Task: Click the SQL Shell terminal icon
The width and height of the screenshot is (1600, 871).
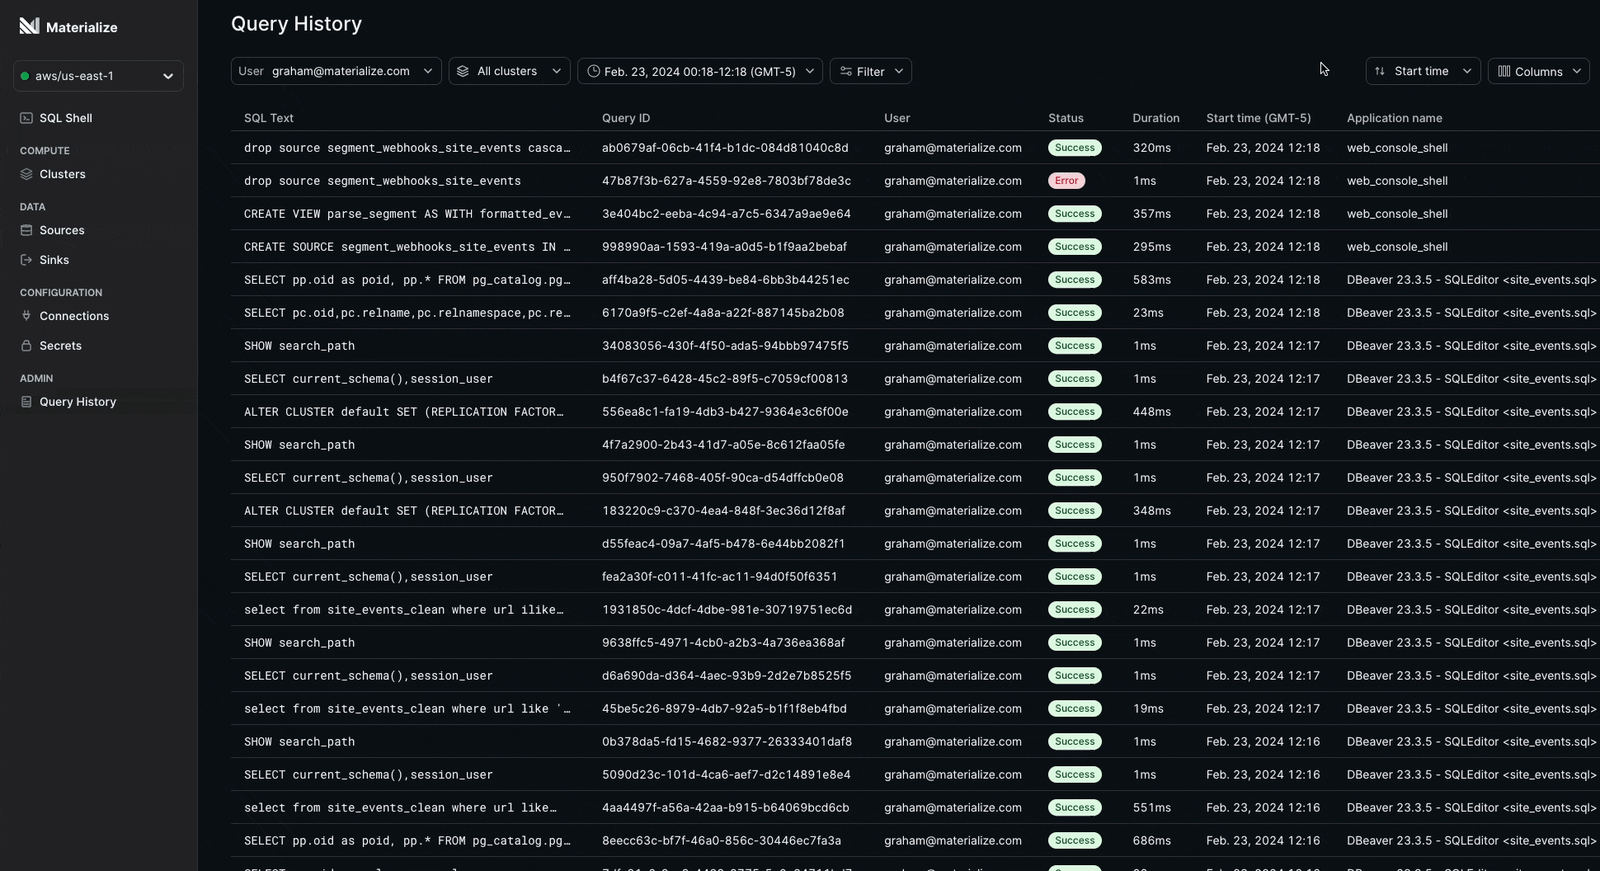Action: tap(26, 118)
